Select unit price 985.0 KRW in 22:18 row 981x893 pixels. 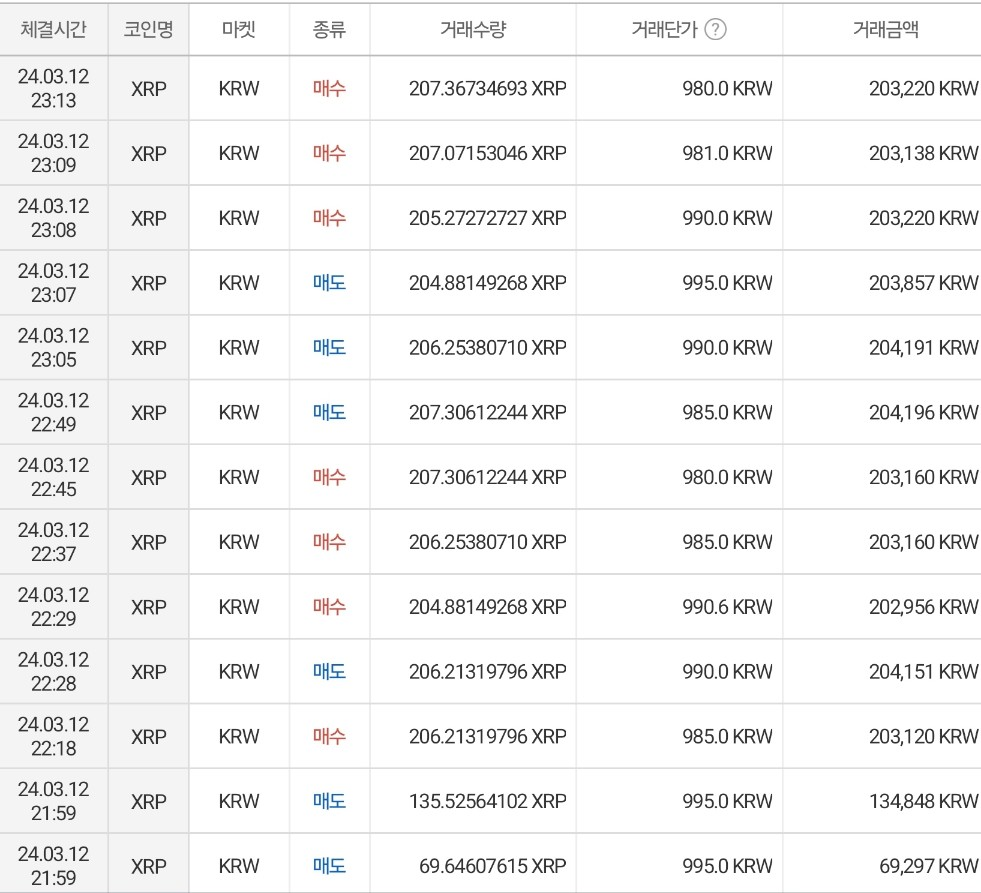point(727,736)
